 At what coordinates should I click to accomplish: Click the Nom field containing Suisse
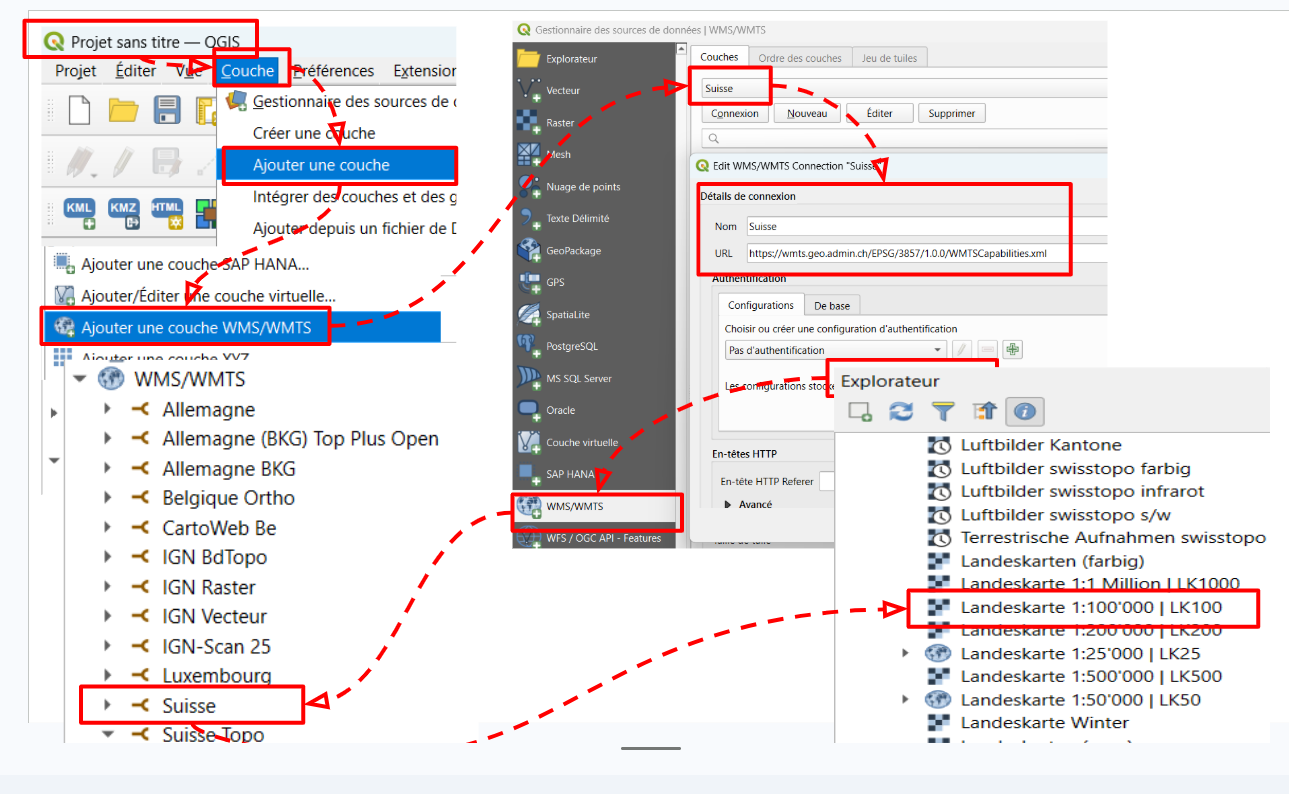[926, 227]
